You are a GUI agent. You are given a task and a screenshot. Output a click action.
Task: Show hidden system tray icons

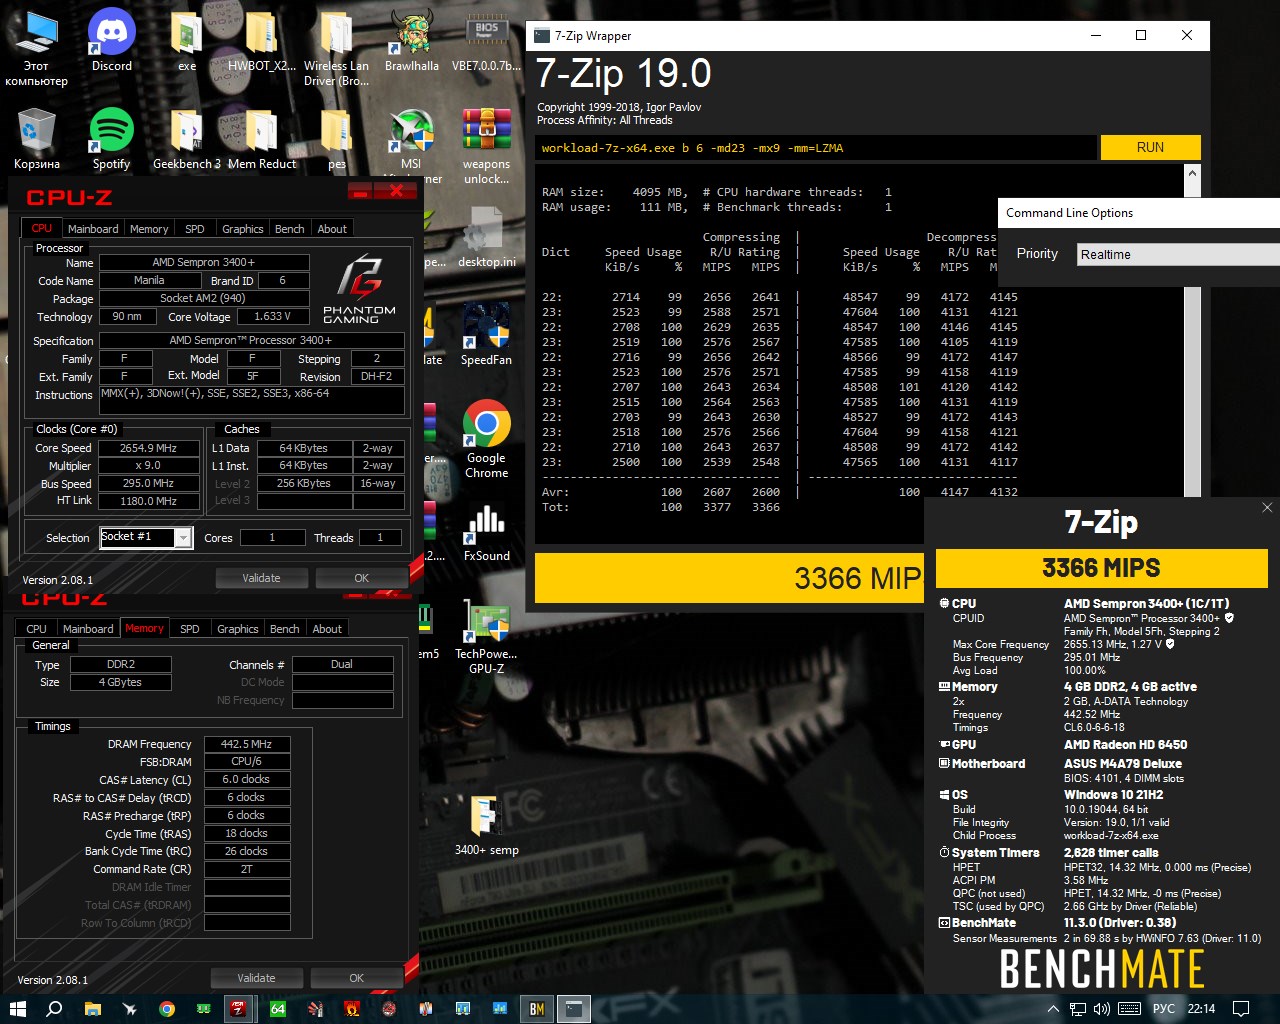[x=1053, y=1008]
